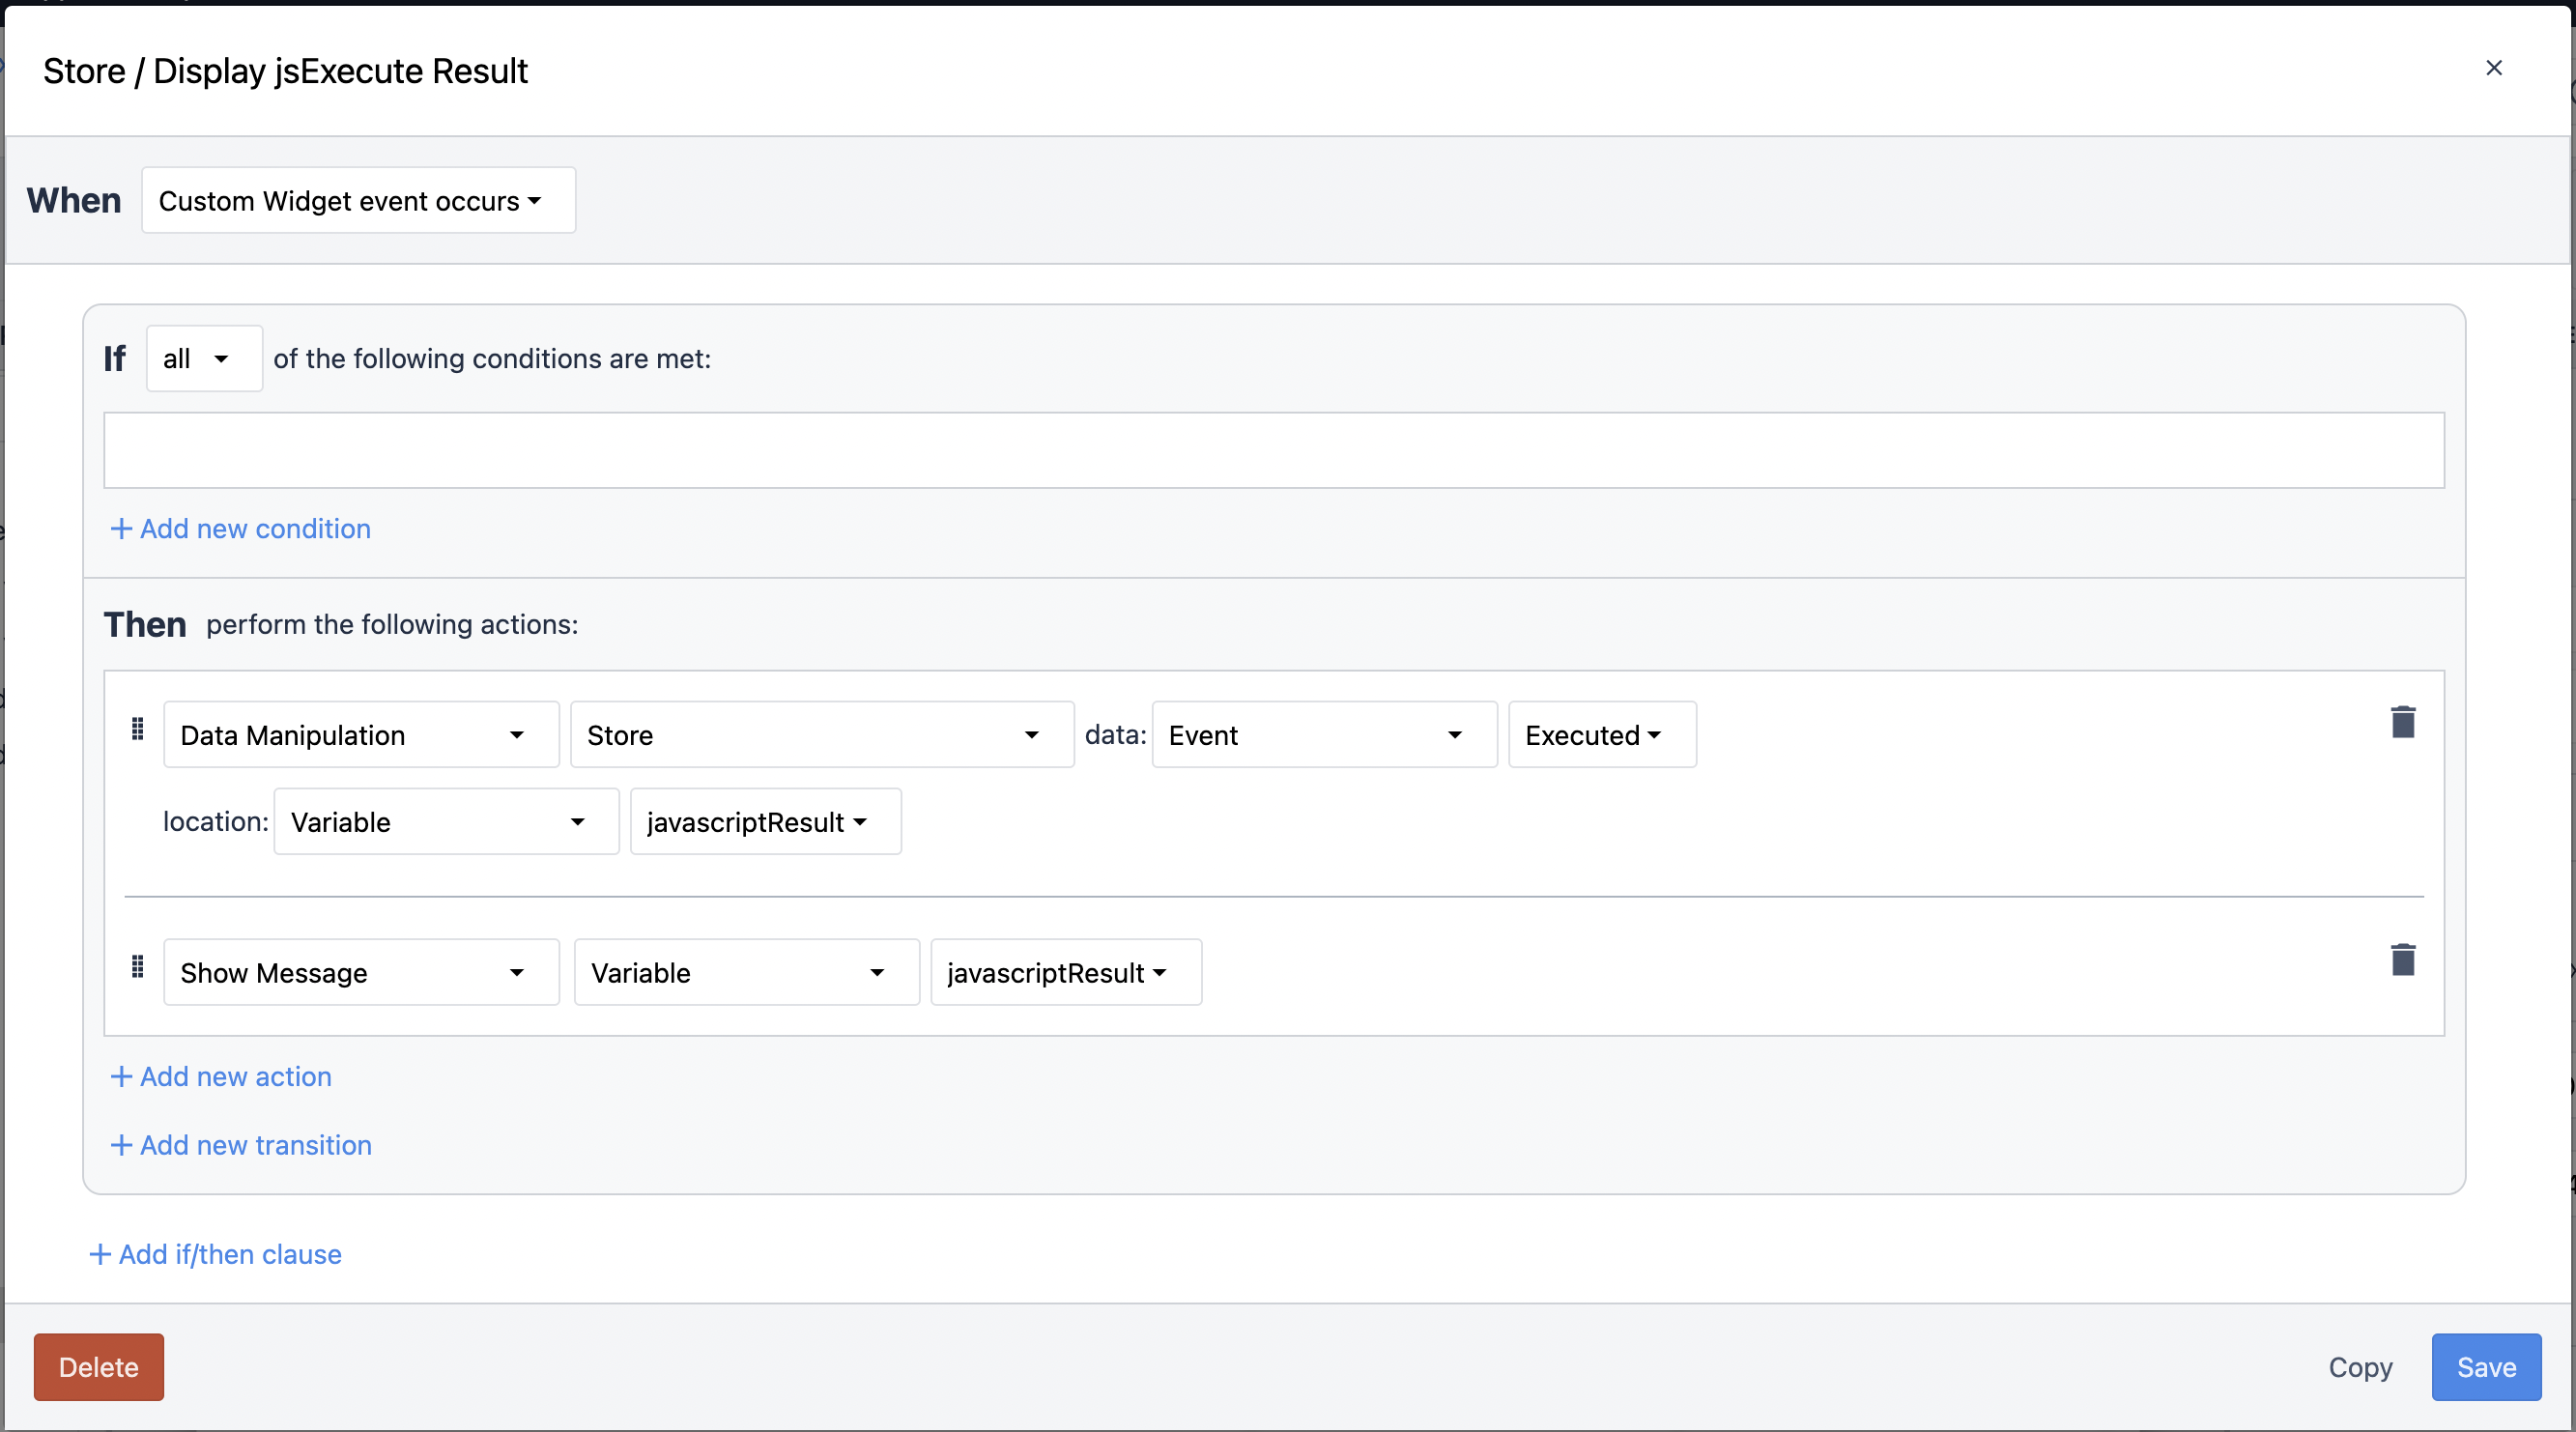Delete the Show Message action via trash icon
The image size is (2576, 1432).
coord(2403,959)
